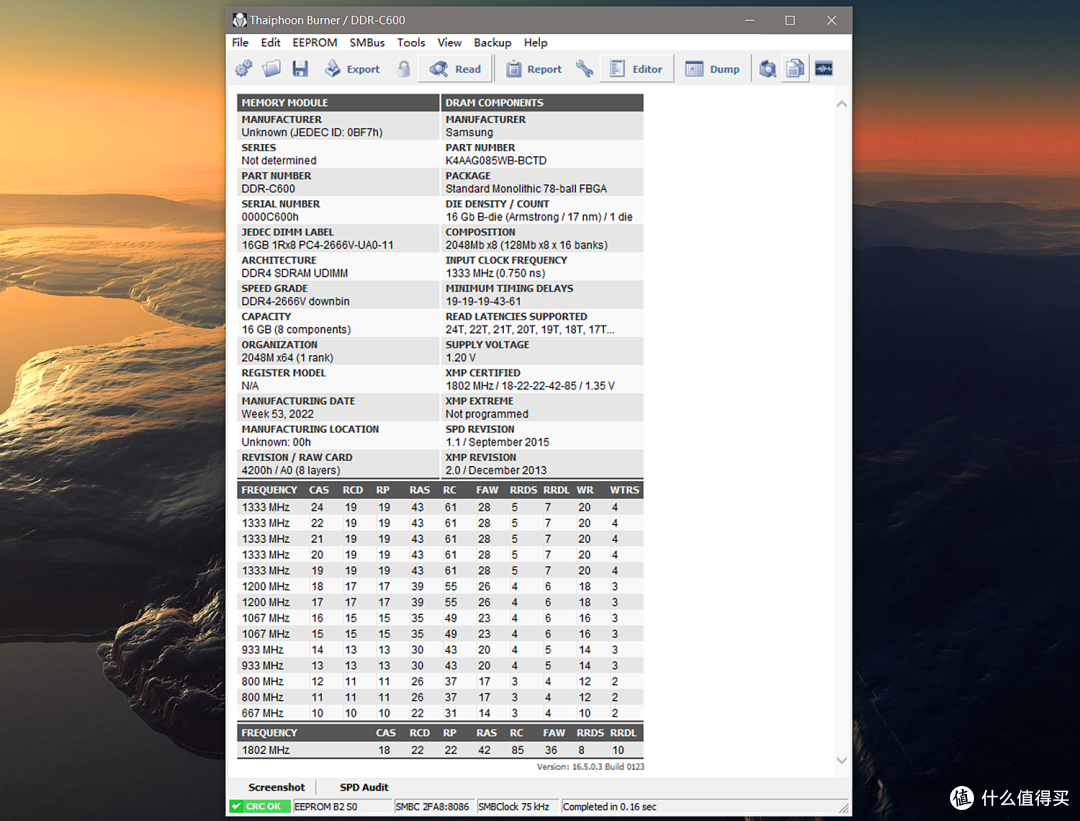
Task: Switch to the SPD Audit tab
Action: point(364,787)
